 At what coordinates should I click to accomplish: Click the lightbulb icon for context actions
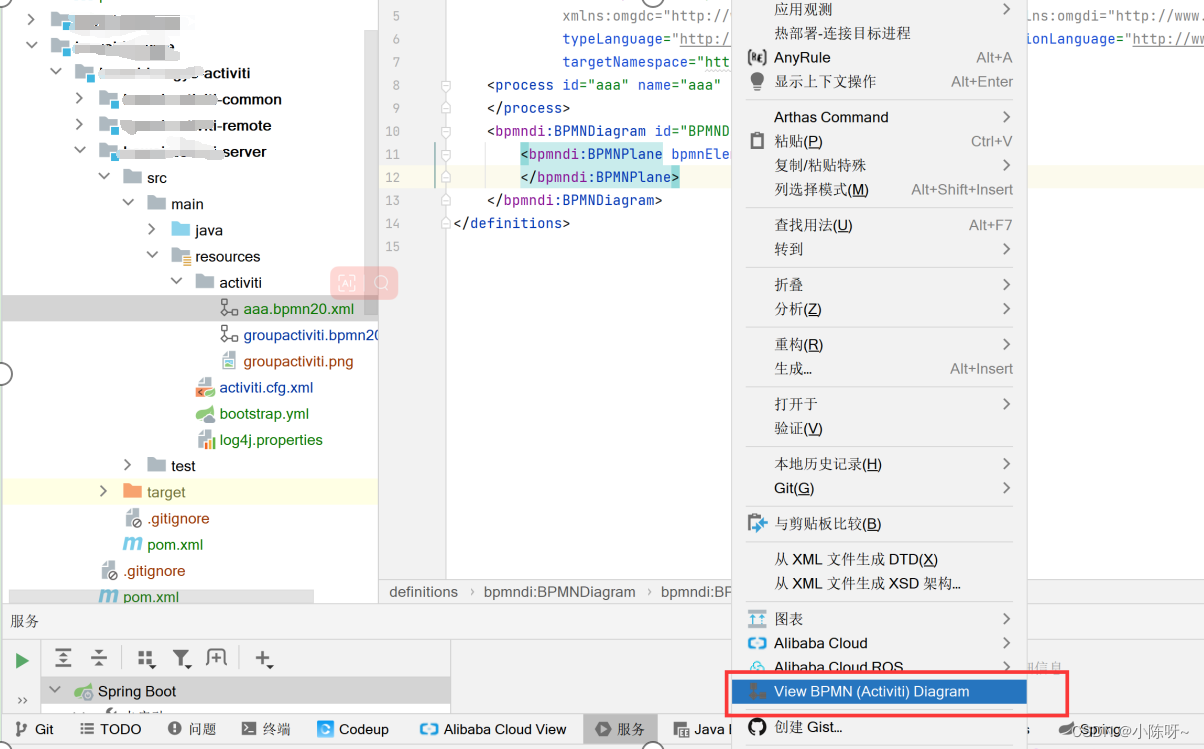[x=757, y=82]
